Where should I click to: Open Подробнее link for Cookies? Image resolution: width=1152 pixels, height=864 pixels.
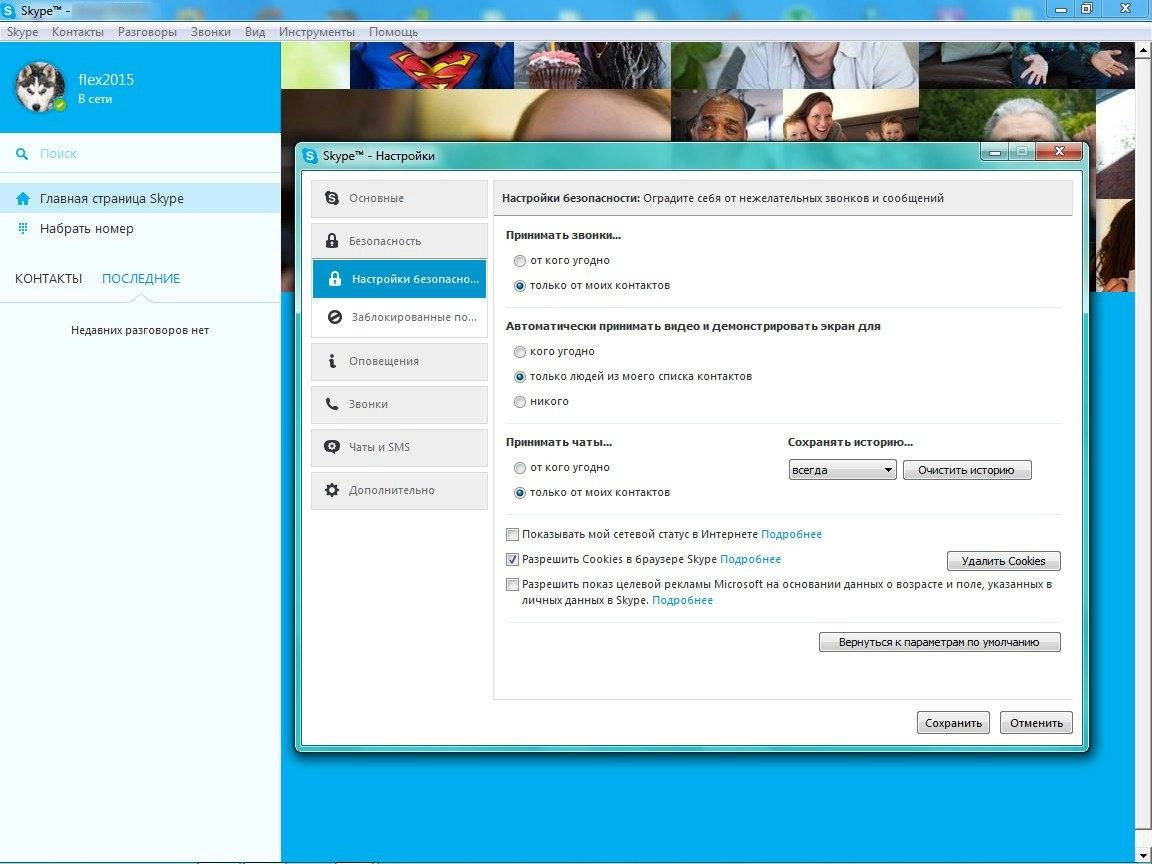(750, 559)
